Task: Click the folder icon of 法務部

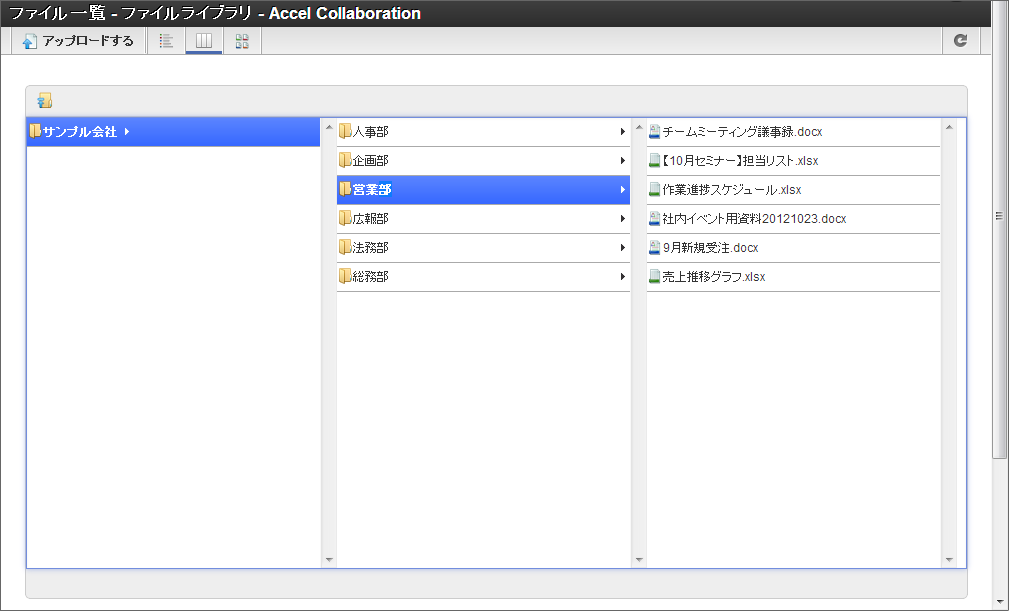Action: 345,247
